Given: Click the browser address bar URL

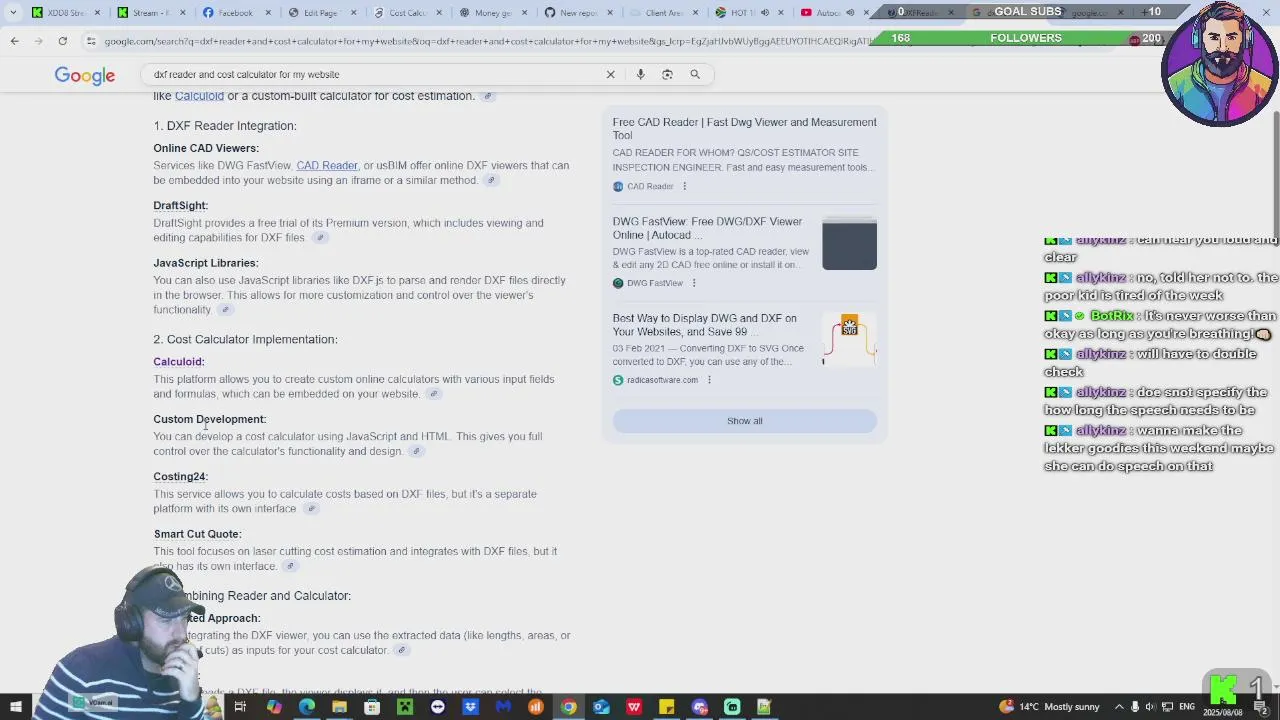Looking at the screenshot, I should pos(485,41).
